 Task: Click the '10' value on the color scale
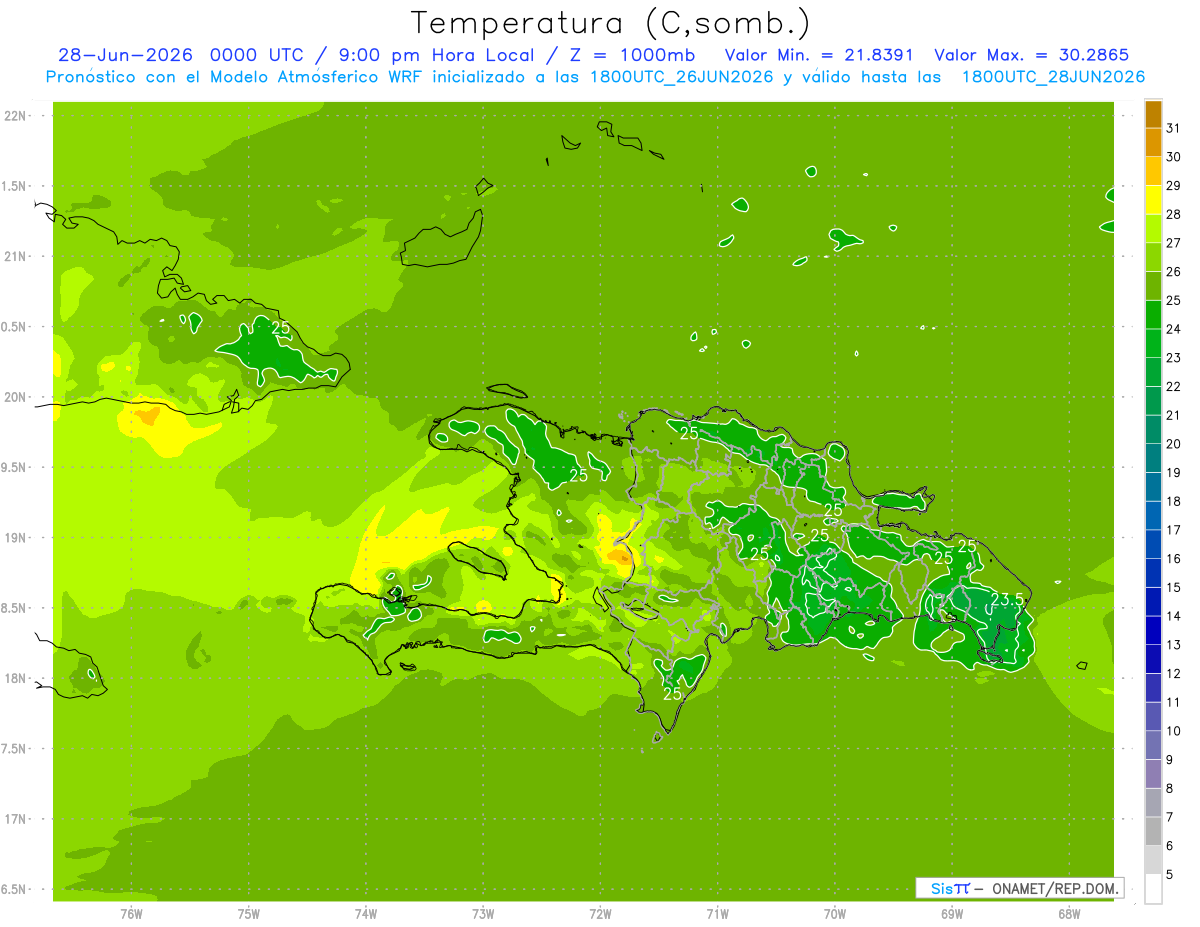point(1174,731)
